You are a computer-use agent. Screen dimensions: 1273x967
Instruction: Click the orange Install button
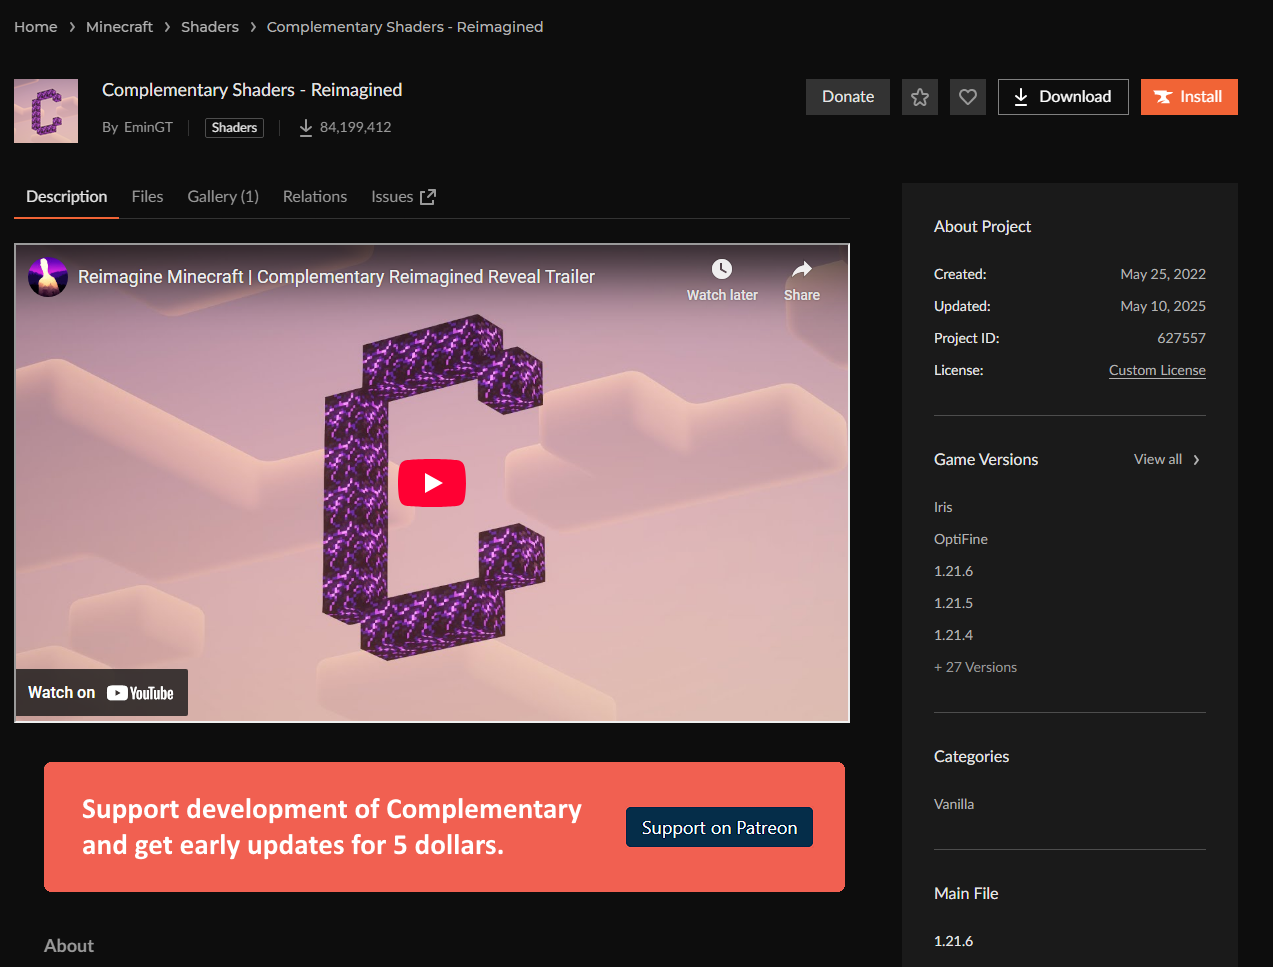point(1189,97)
